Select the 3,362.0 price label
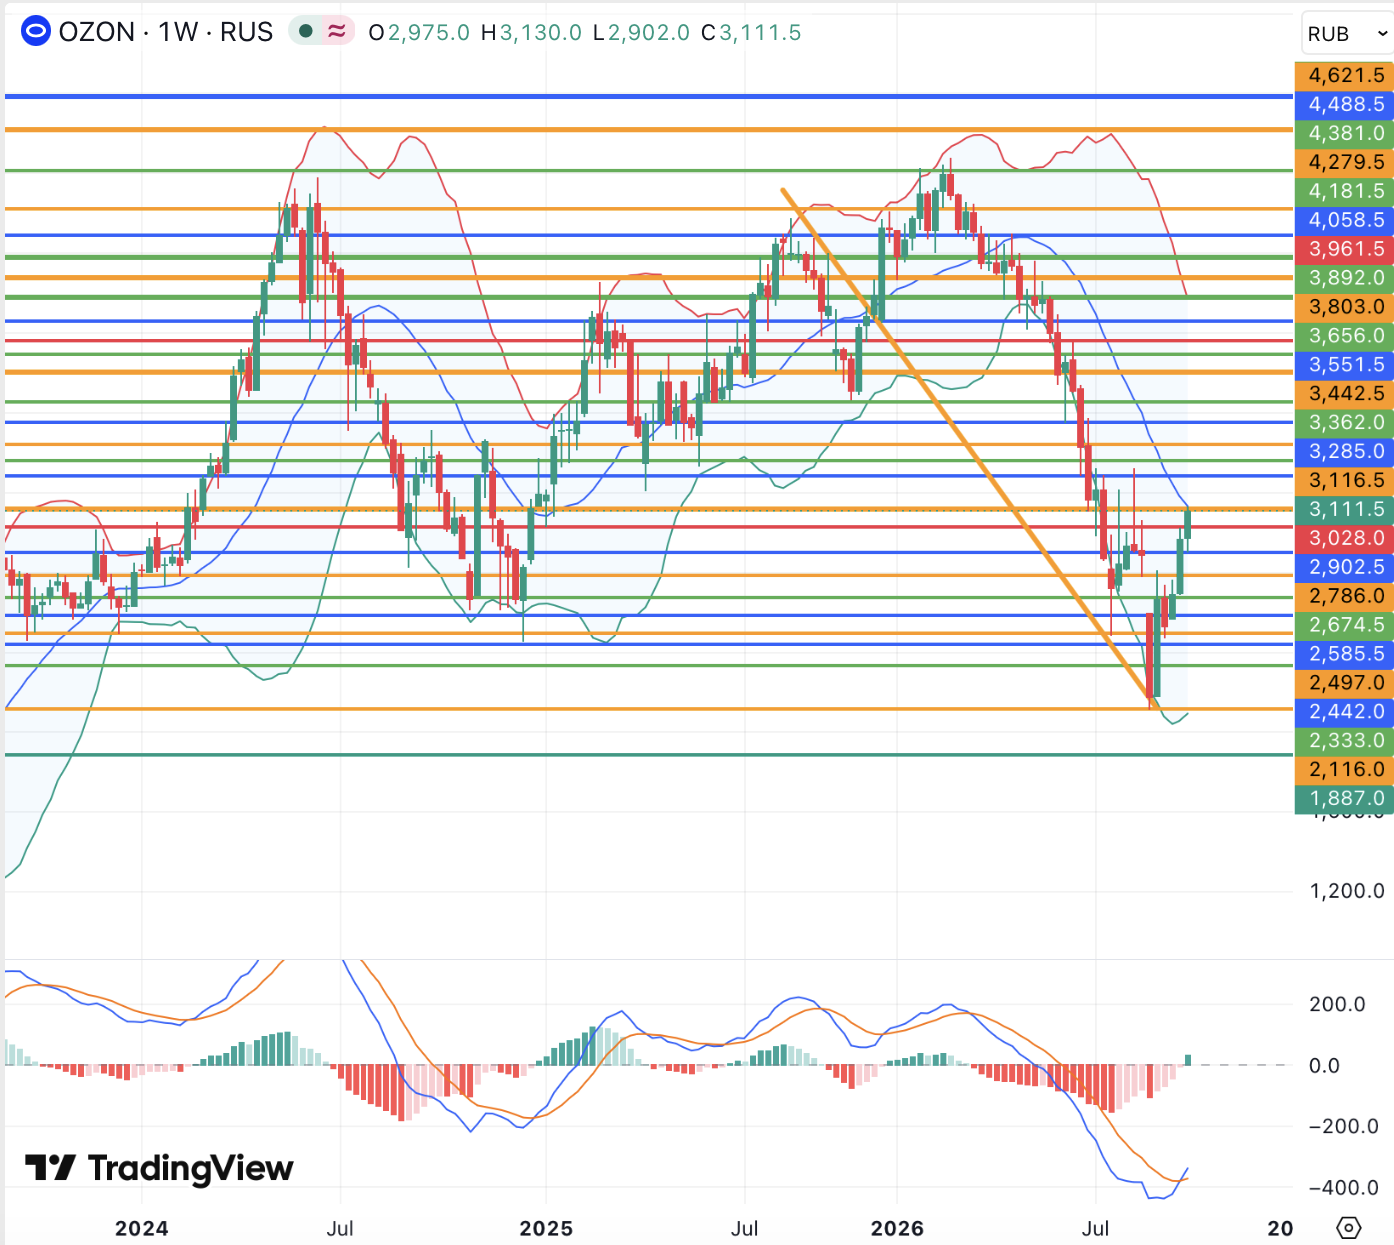Screen dimensions: 1394x1245 [1344, 423]
